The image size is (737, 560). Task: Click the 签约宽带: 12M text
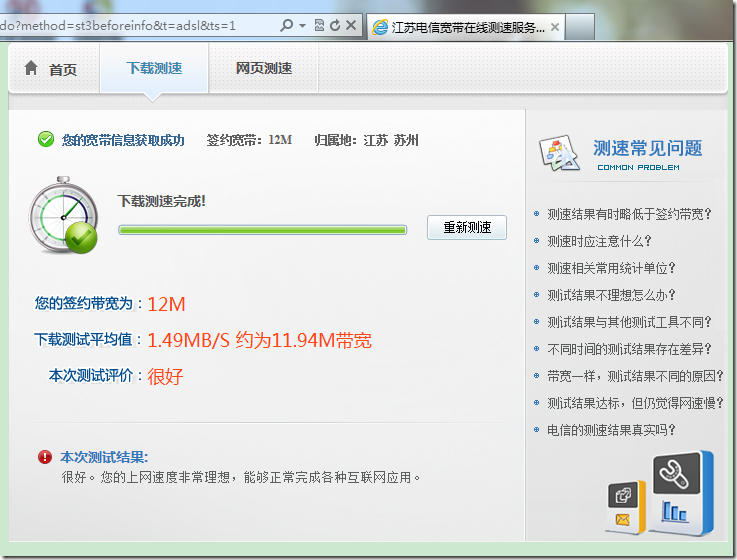pyautogui.click(x=249, y=140)
